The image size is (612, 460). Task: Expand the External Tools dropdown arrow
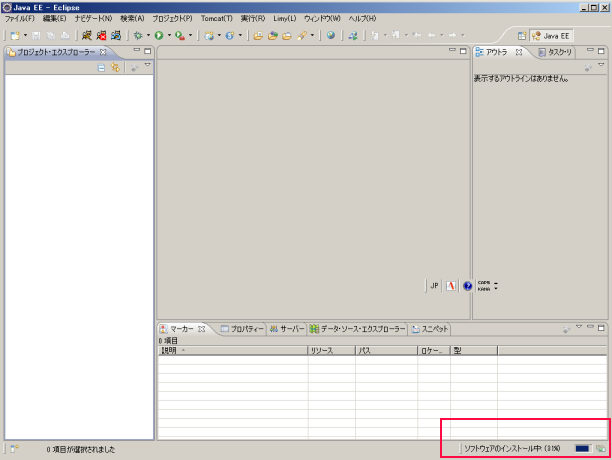(190, 36)
